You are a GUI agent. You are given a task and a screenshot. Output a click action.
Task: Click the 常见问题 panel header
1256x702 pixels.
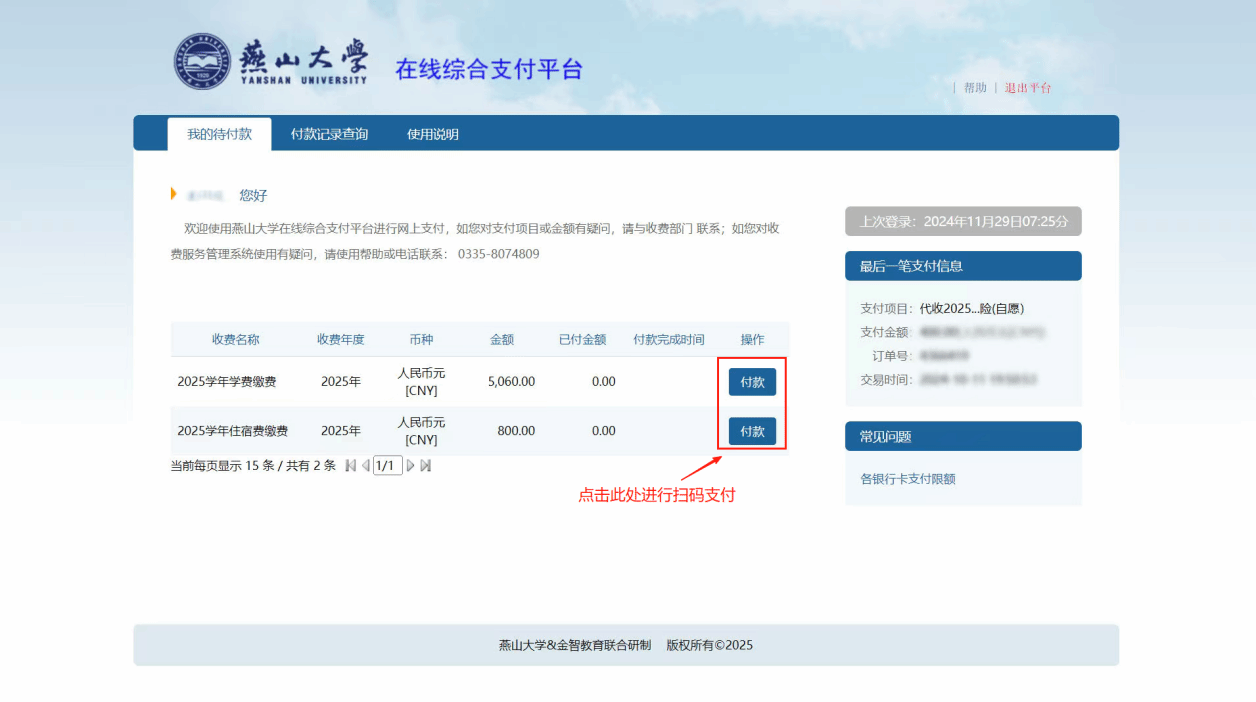tap(962, 436)
